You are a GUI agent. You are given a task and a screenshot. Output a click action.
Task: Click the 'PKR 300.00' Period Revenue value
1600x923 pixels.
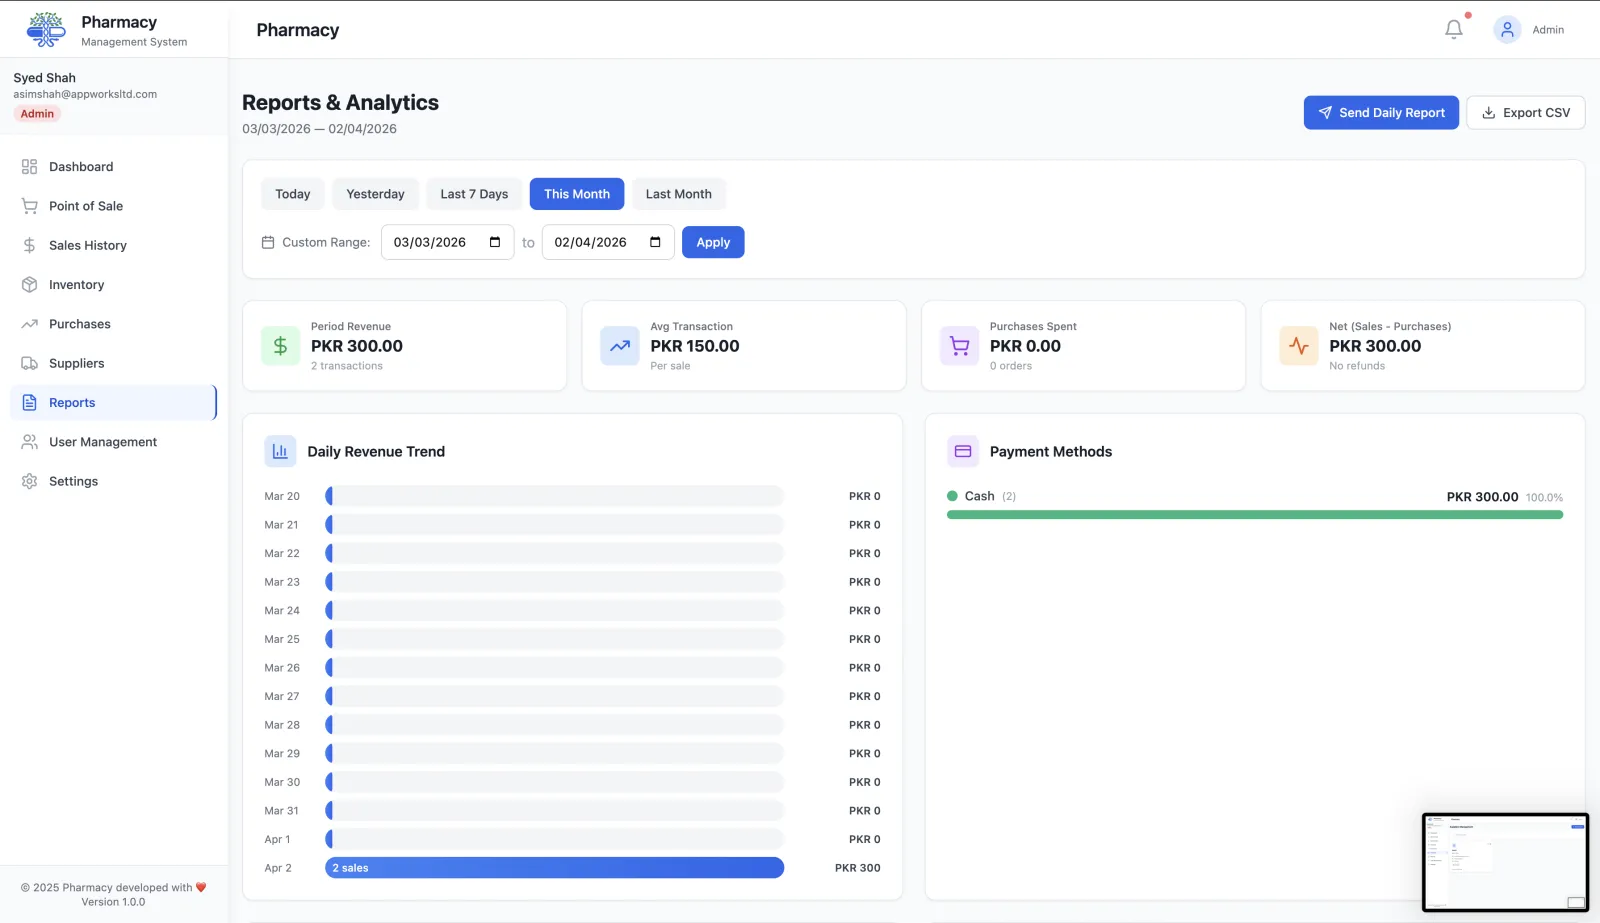point(357,346)
